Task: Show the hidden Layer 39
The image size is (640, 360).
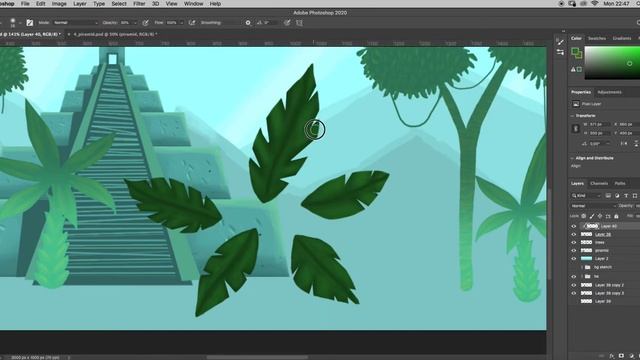Action: point(573,301)
